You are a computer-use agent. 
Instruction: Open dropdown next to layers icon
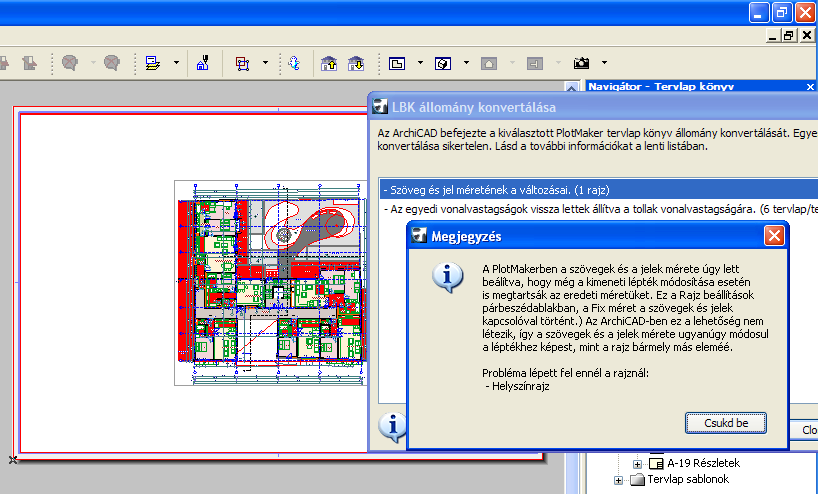(x=176, y=63)
